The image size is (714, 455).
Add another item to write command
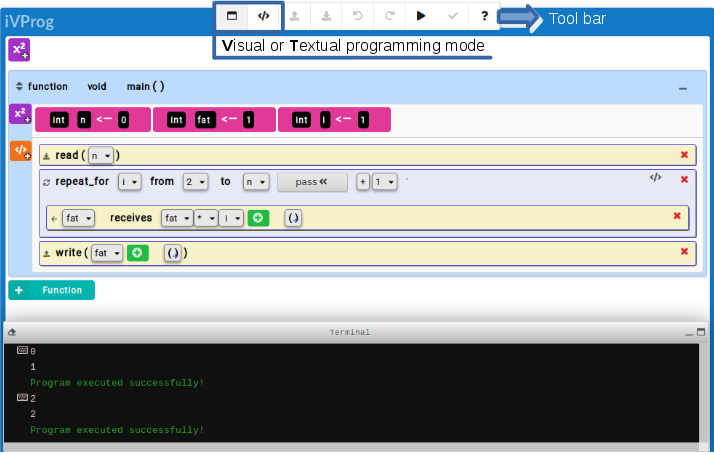click(138, 253)
